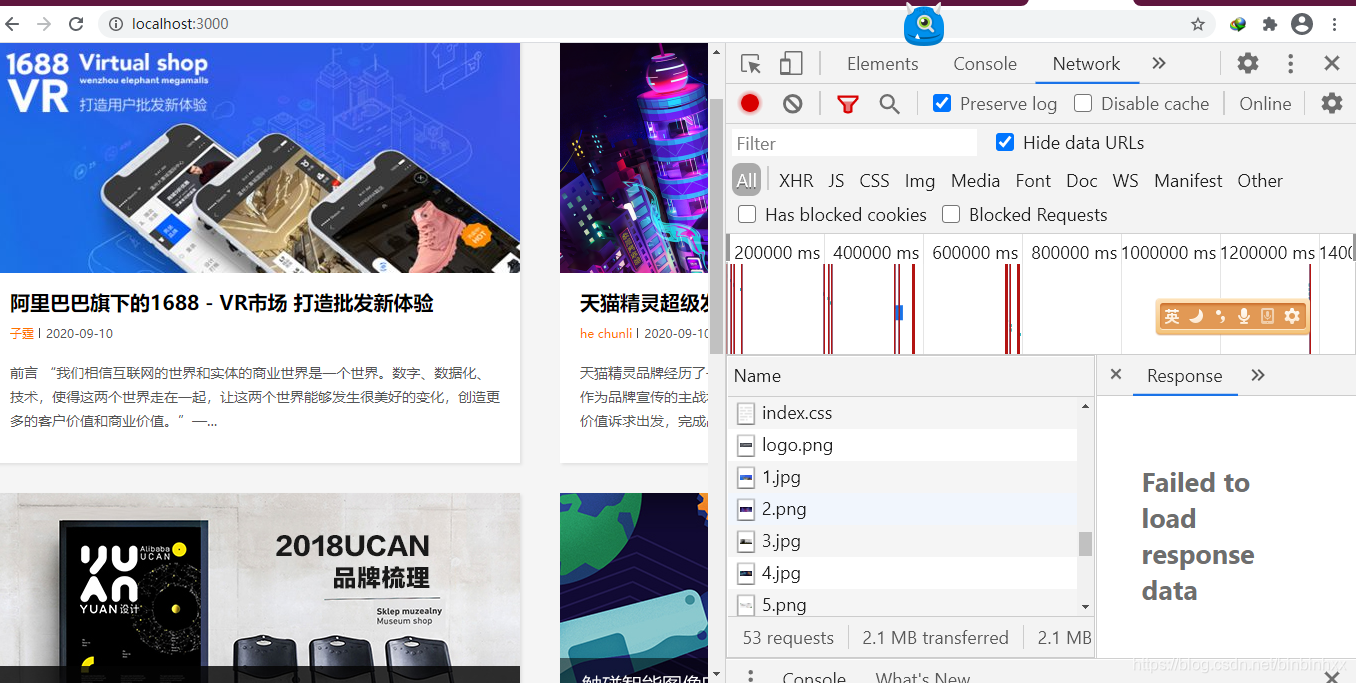Filter requests by CSS type
The image size is (1356, 683).
874,181
